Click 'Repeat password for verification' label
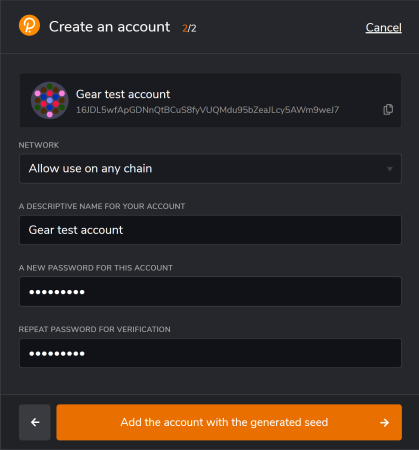 tap(94, 329)
